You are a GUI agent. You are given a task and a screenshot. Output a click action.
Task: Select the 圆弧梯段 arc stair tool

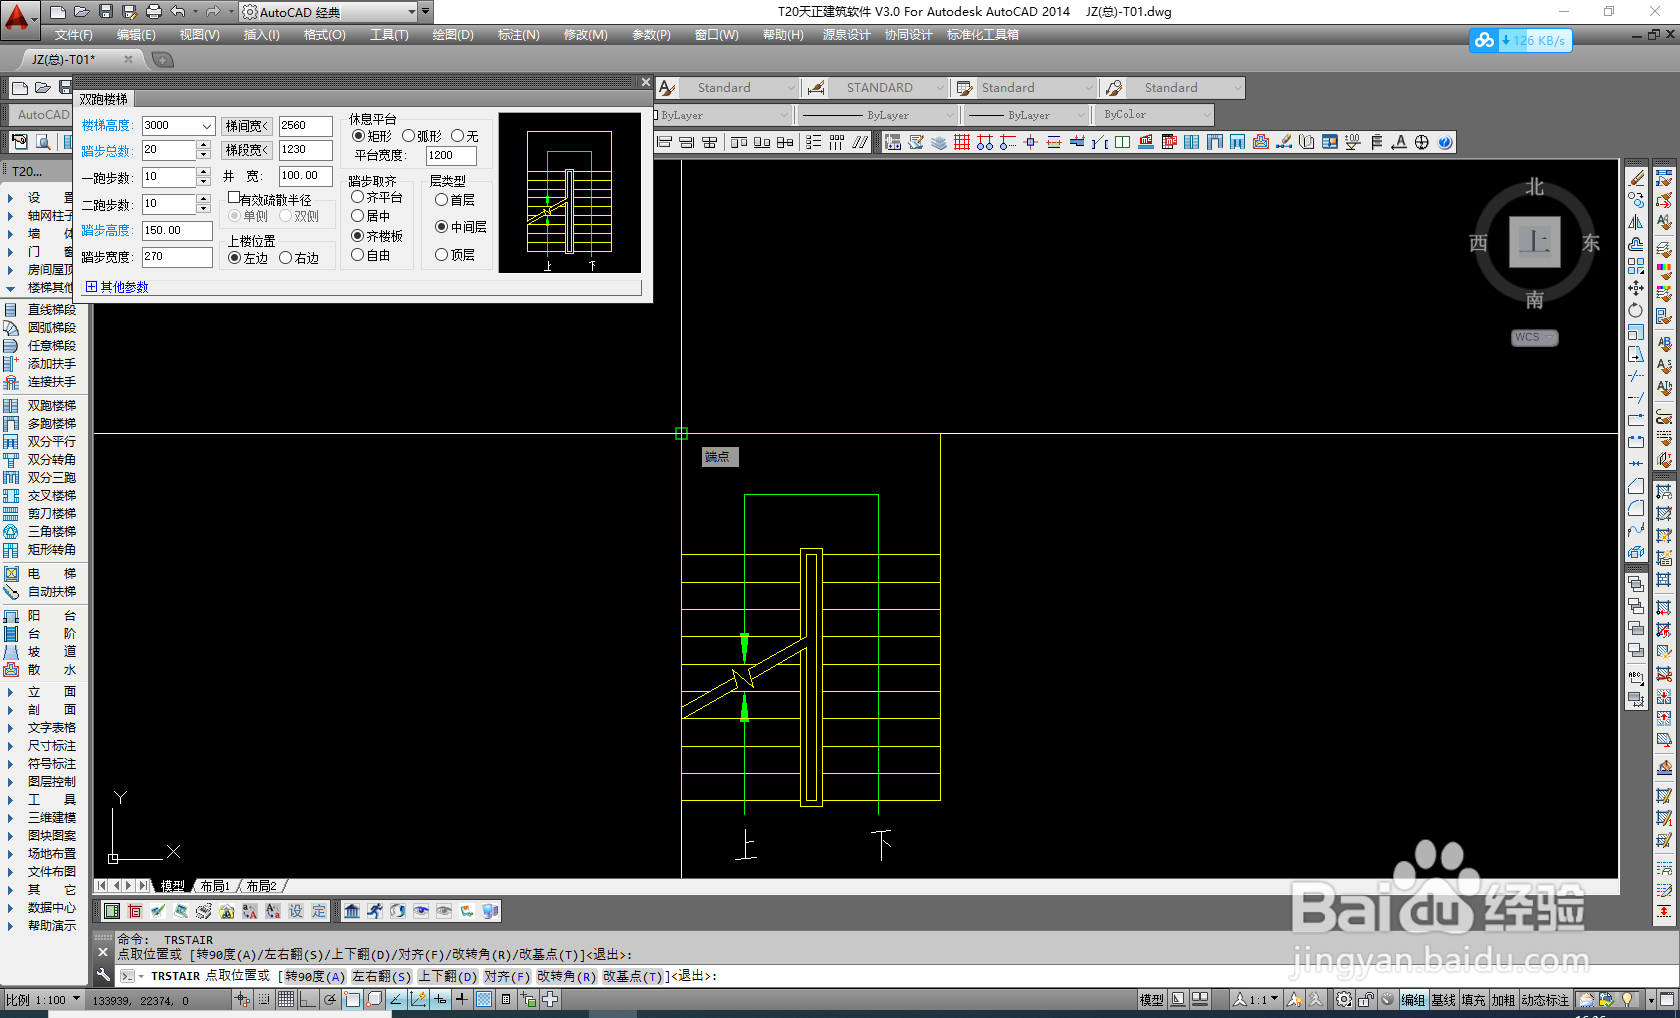click(40, 328)
